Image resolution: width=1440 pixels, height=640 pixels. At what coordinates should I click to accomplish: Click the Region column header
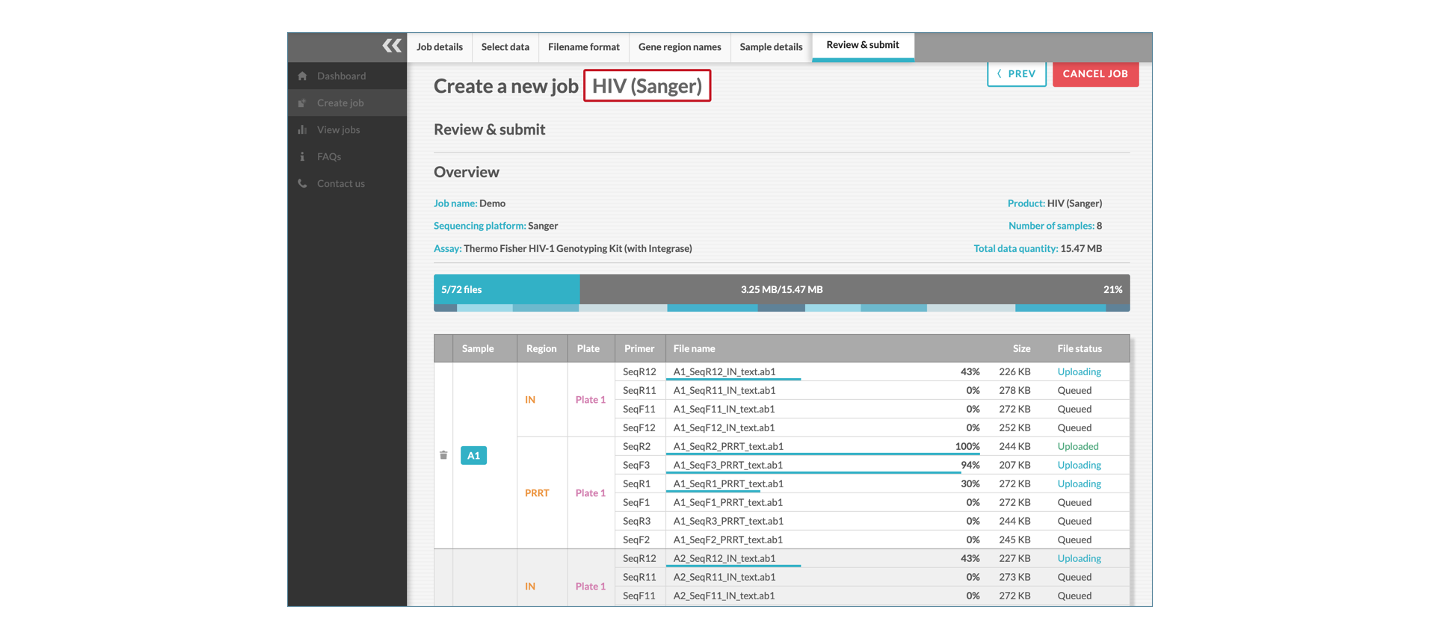click(541, 349)
